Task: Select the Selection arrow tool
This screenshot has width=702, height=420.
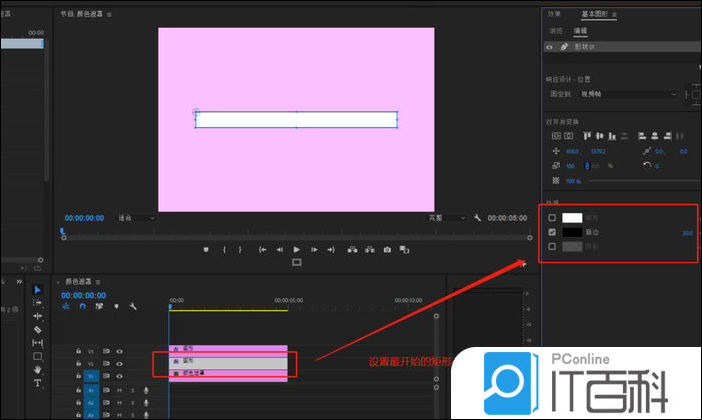Action: pos(38,290)
